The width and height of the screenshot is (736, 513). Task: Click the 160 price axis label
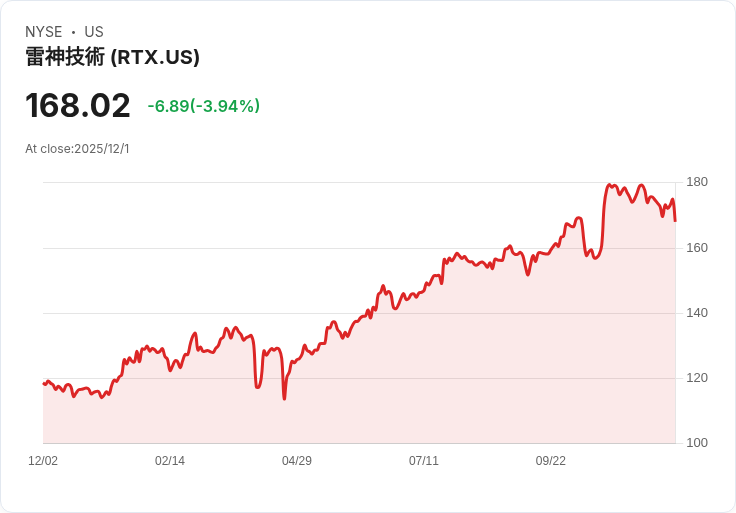pos(697,247)
